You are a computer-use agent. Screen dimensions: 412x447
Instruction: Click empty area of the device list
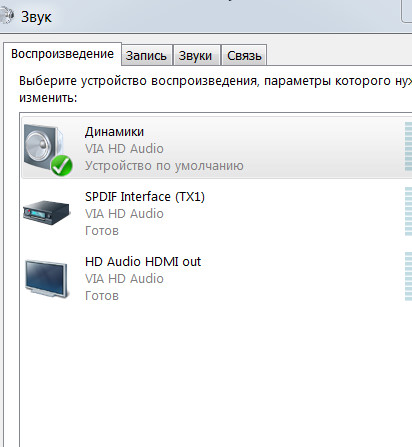213,373
